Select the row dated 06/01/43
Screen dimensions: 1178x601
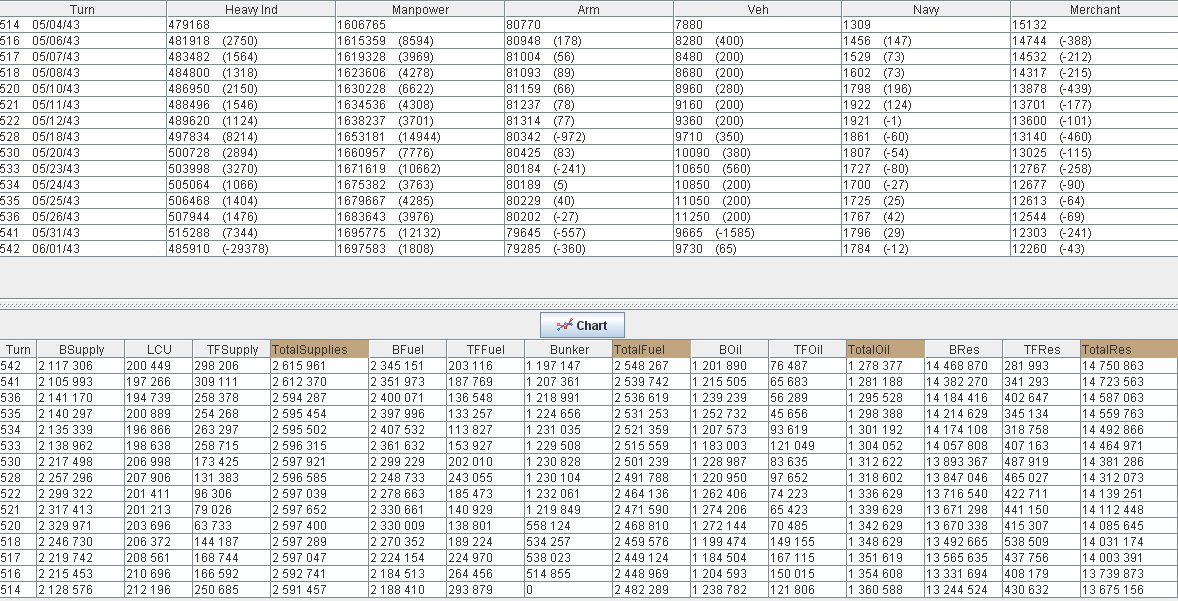[x=589, y=249]
